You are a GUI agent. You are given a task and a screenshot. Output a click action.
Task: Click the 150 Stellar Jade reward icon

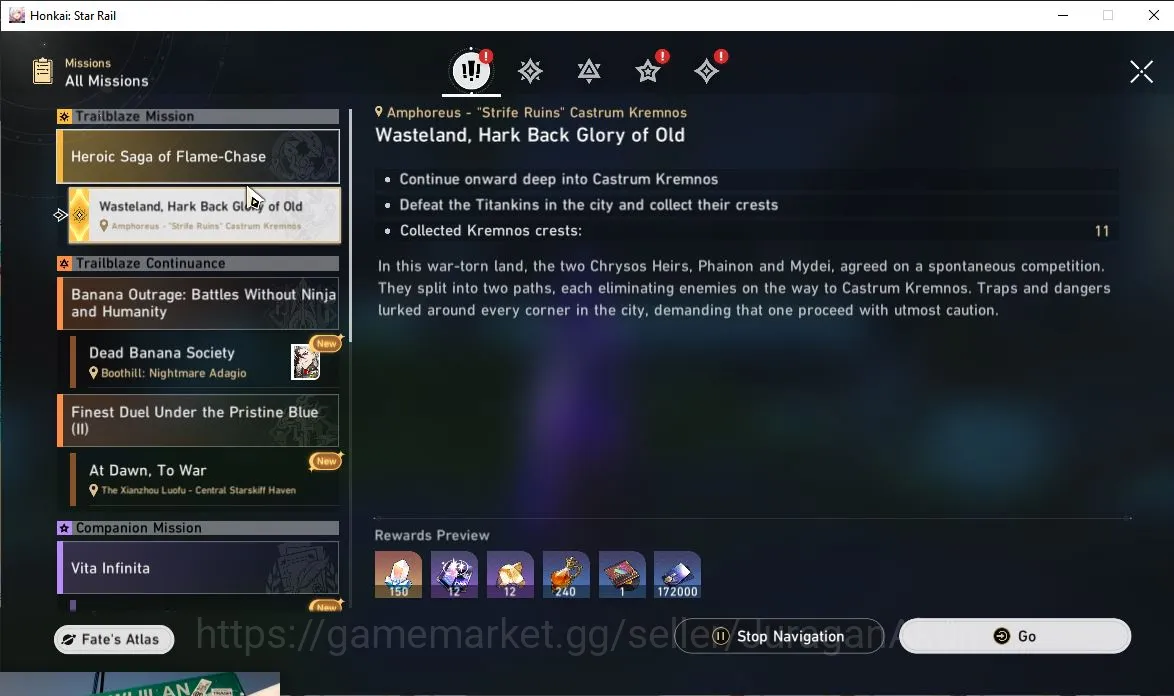point(398,575)
